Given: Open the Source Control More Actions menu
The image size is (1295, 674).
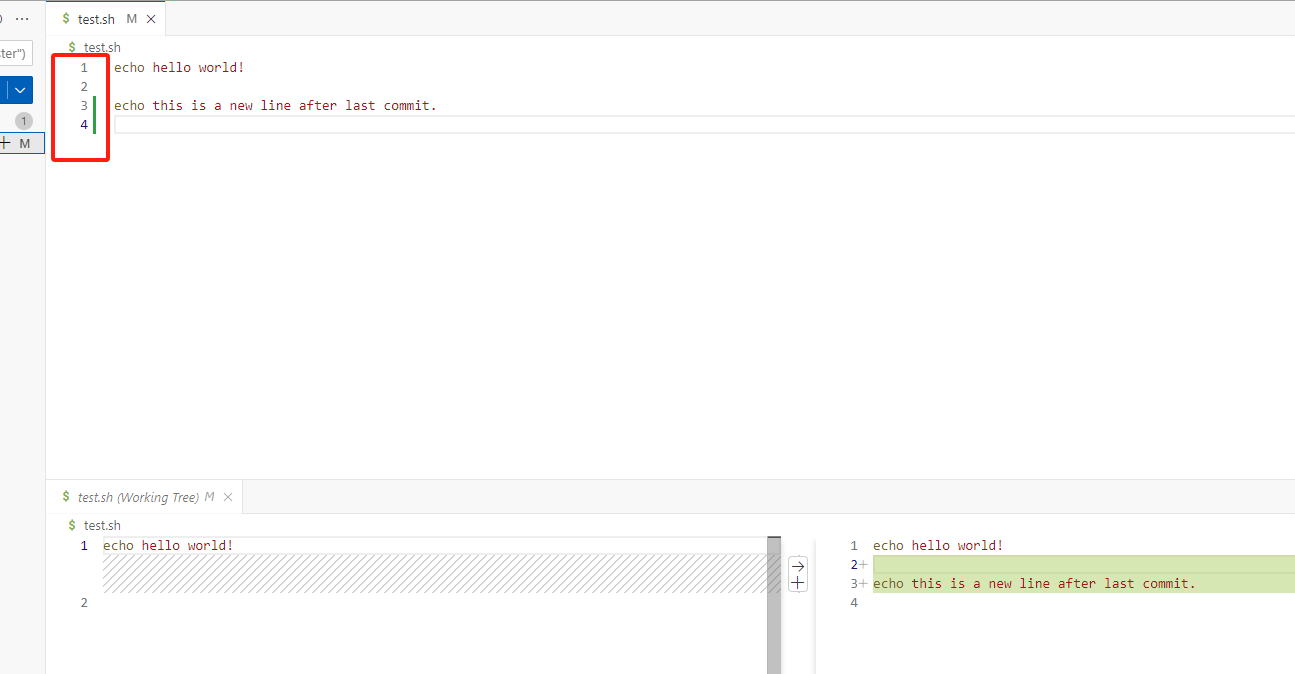Looking at the screenshot, I should [22, 17].
